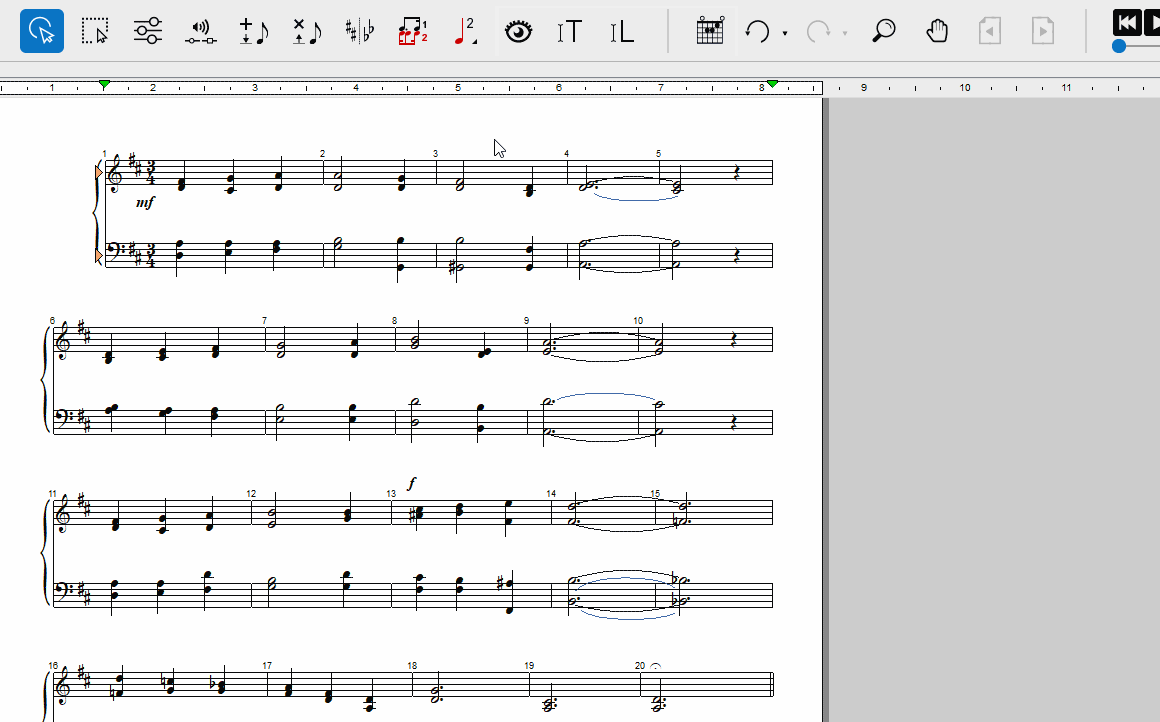The image size is (1160, 722).
Task: Open the mixer sliders tool
Action: (x=148, y=31)
